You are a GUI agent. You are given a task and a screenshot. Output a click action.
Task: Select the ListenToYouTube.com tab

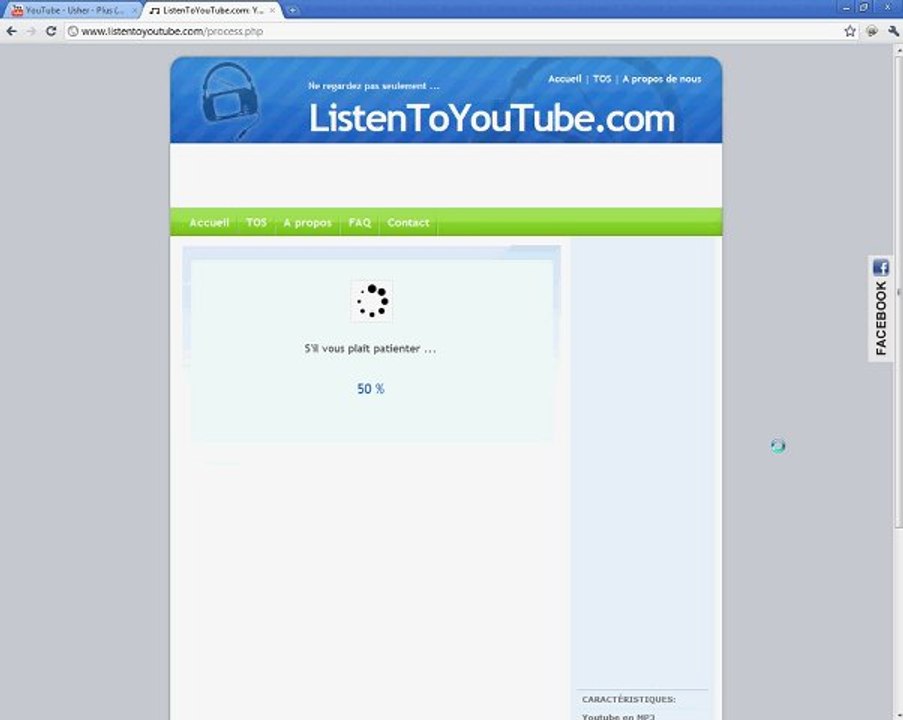(x=210, y=10)
